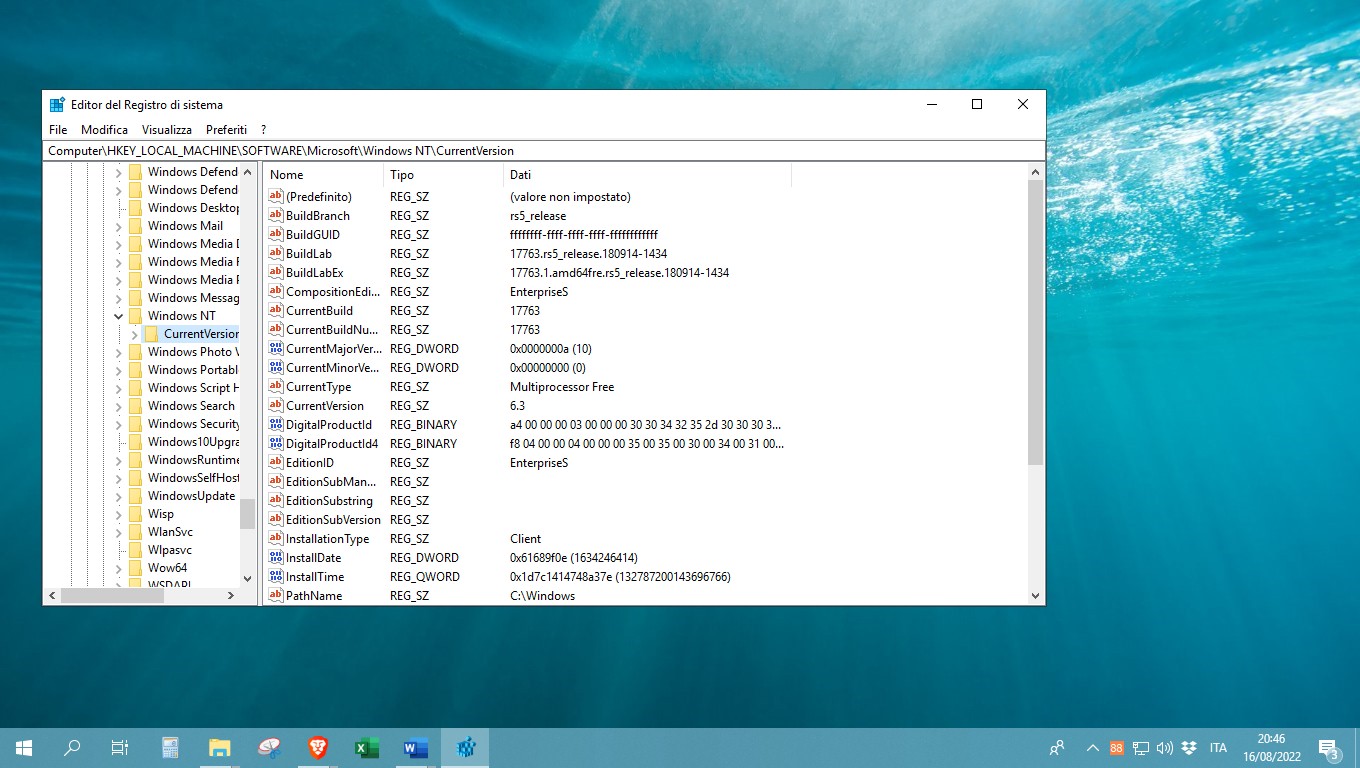This screenshot has height=768, width=1360.
Task: Expand the Windows Mail key
Action: tap(118, 226)
